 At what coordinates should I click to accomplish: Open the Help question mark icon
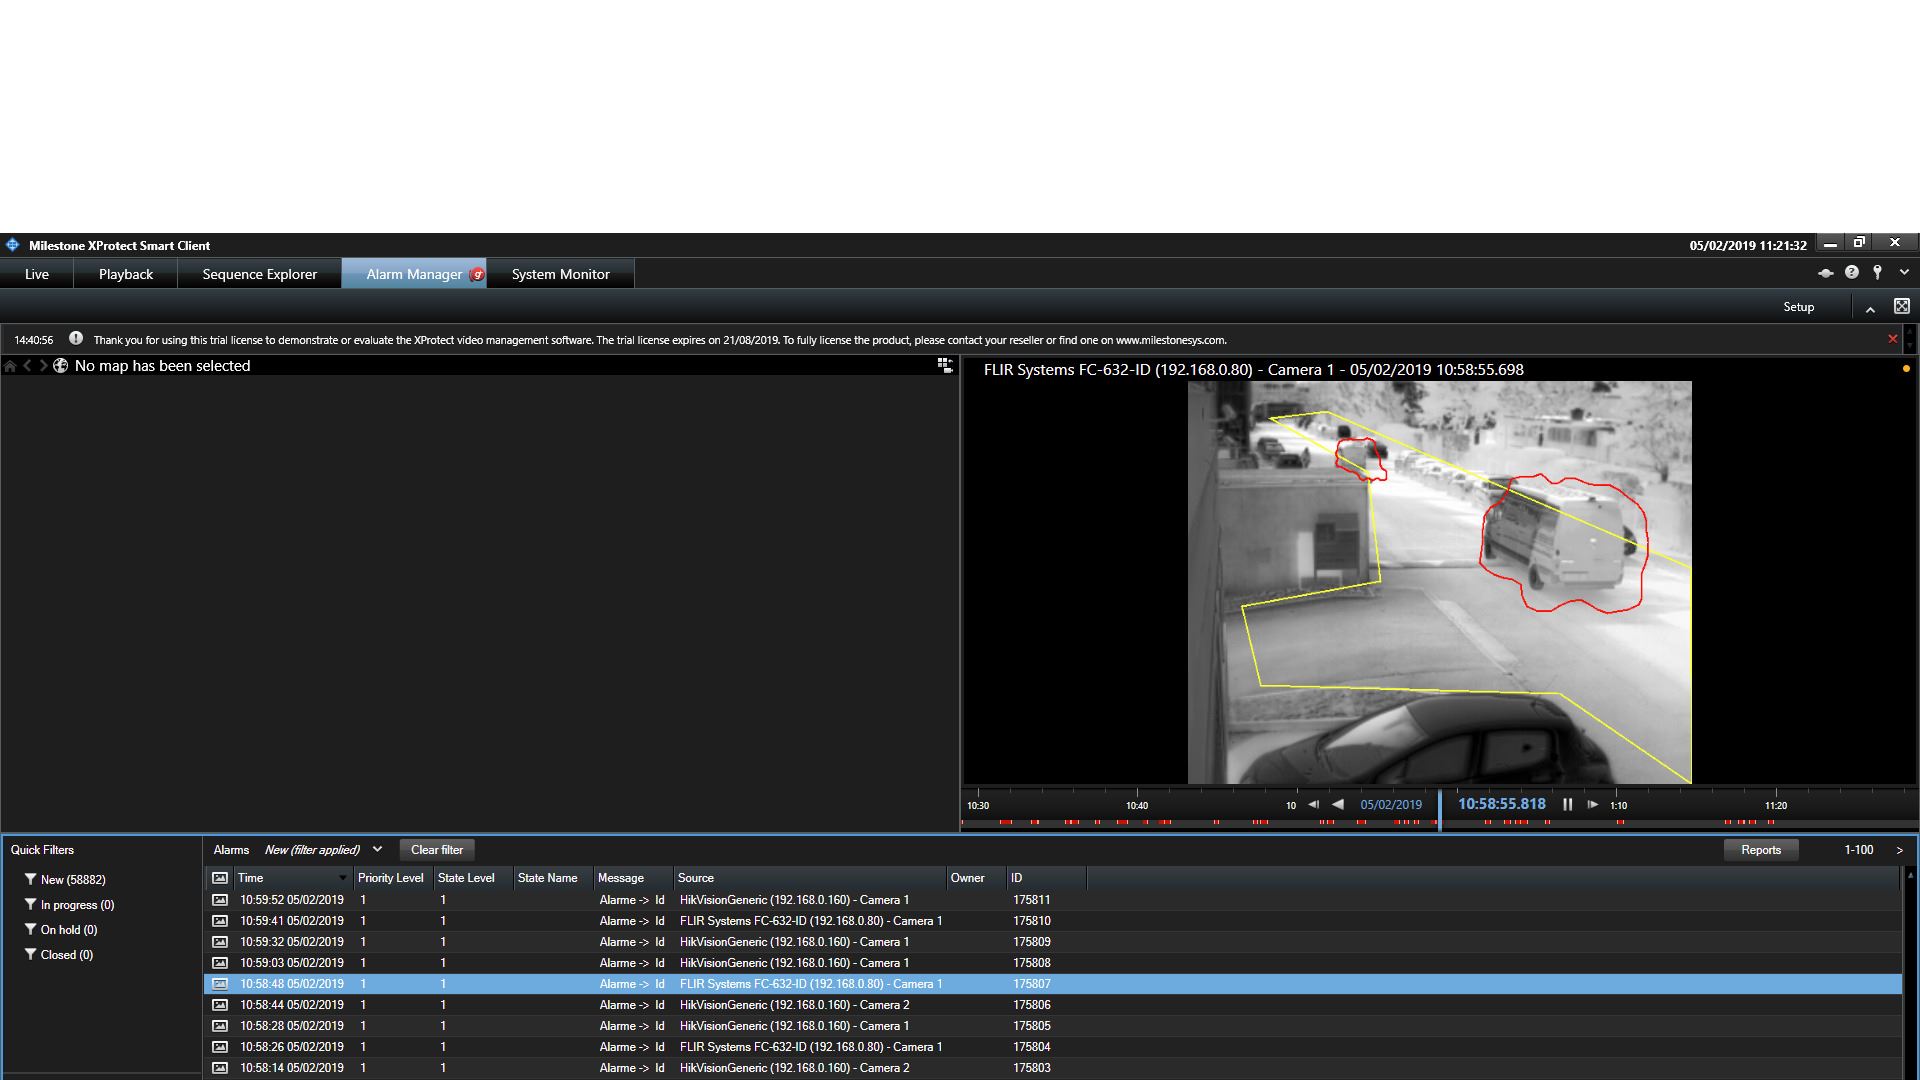(x=1852, y=272)
